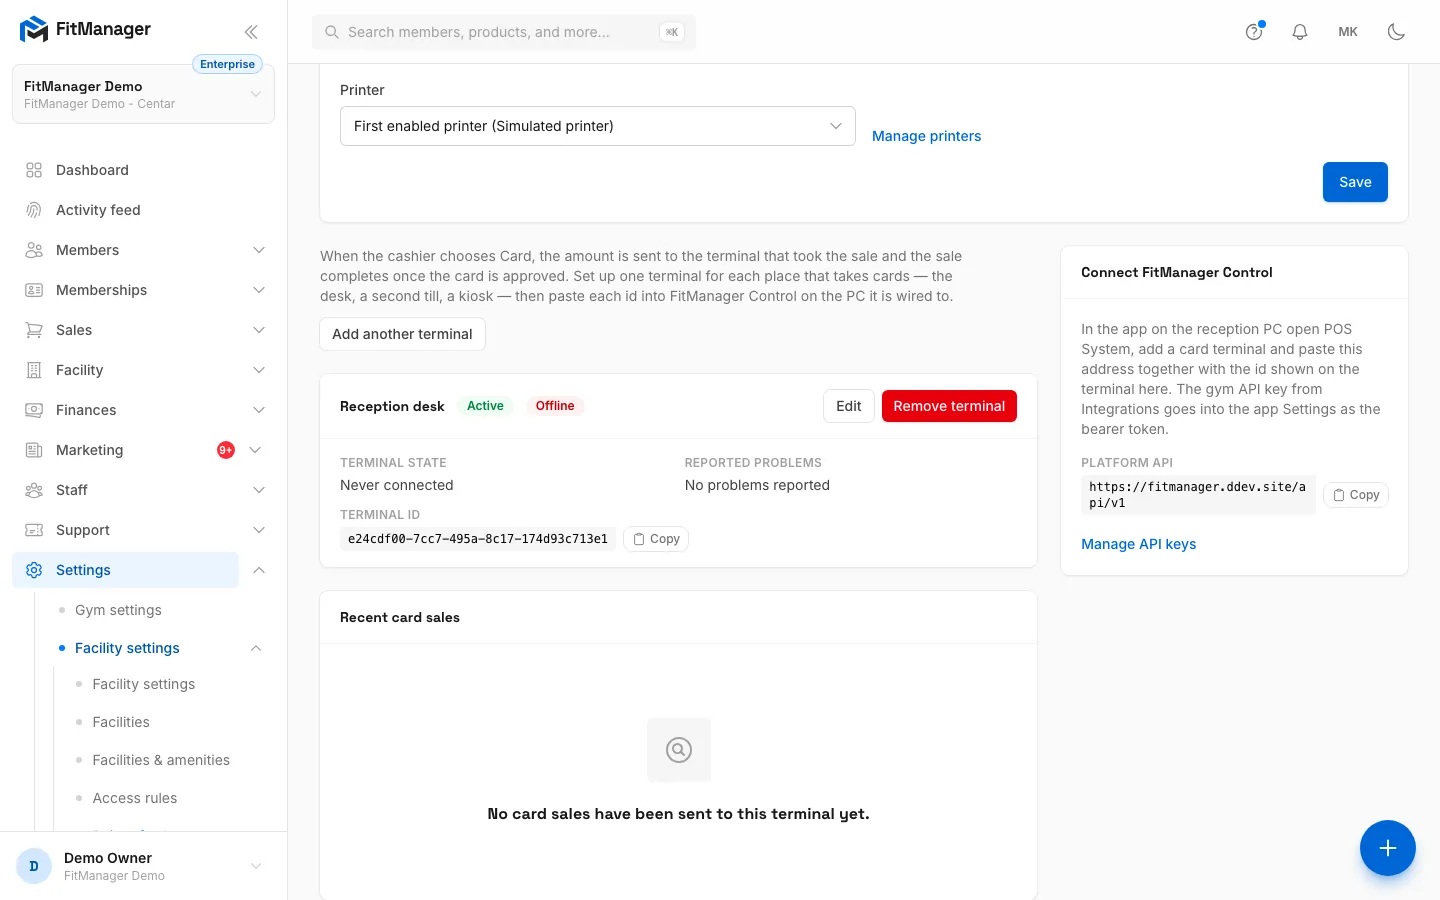
Task: Click the Marketing newspaper icon
Action: [x=34, y=450]
